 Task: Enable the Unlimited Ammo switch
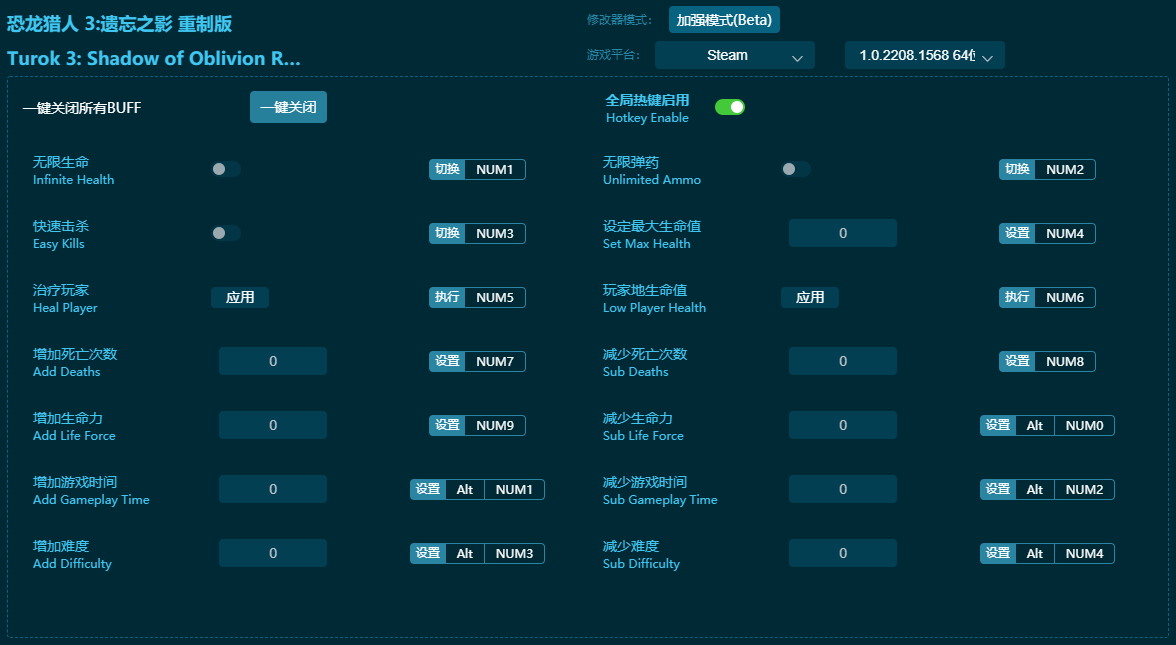[795, 168]
